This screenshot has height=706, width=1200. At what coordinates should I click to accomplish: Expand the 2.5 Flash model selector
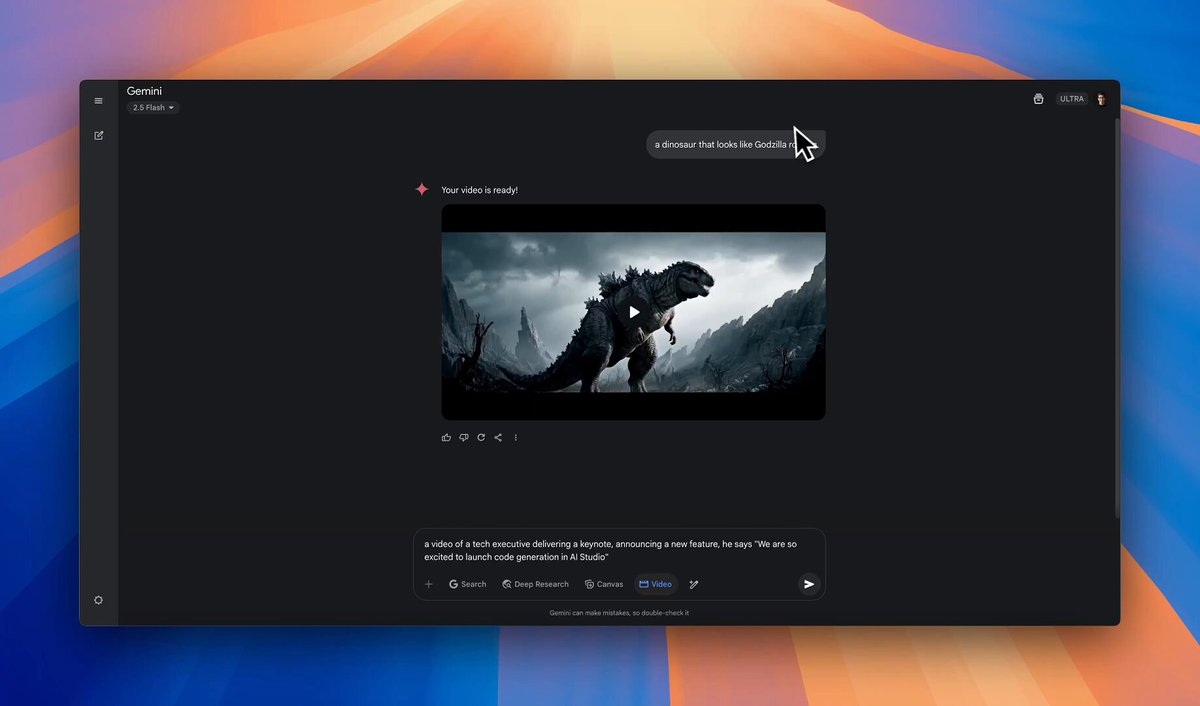153,108
